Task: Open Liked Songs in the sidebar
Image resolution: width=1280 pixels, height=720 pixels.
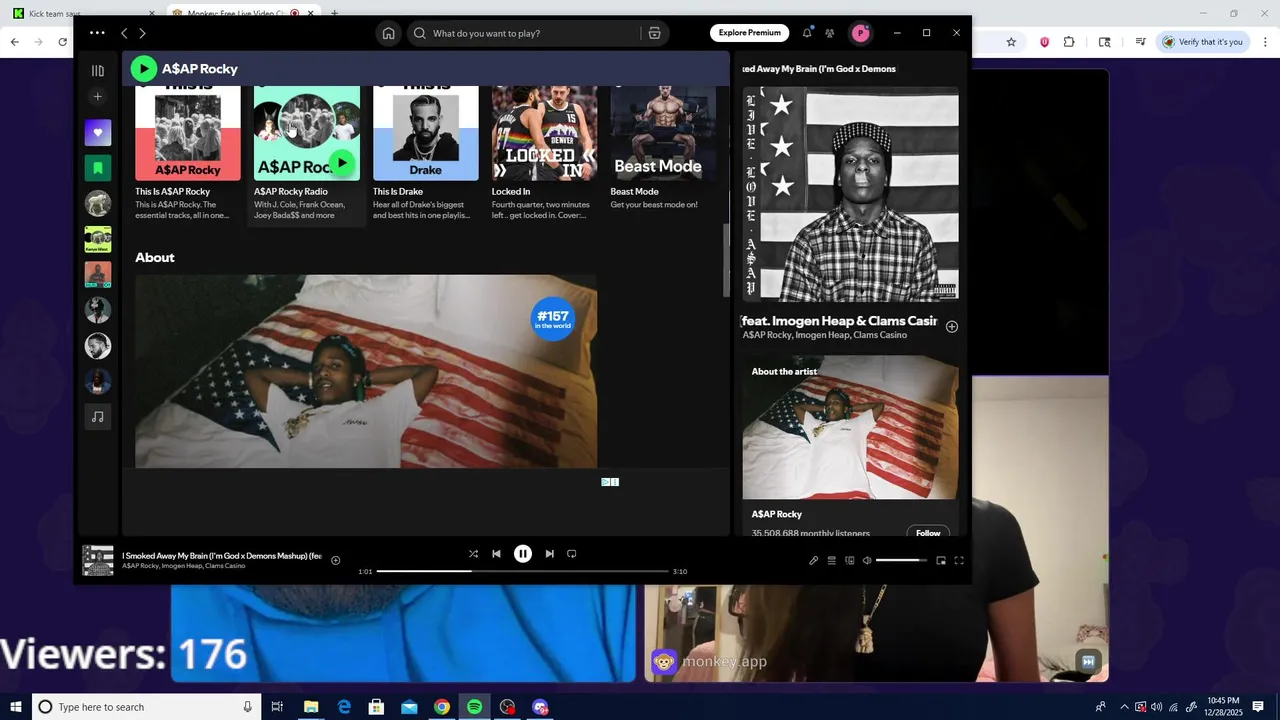Action: 97,132
